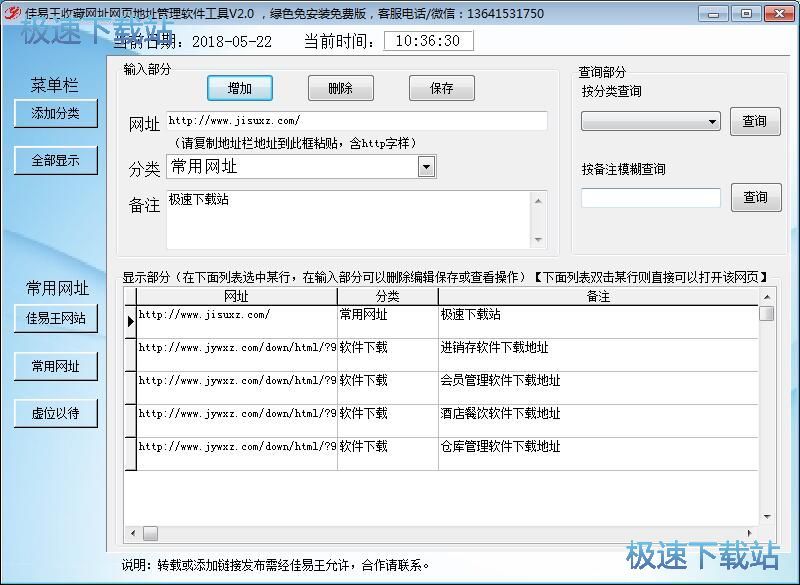Open the 佳易王网站 shortcut
Viewport: 800px width, 585px height.
56,318
